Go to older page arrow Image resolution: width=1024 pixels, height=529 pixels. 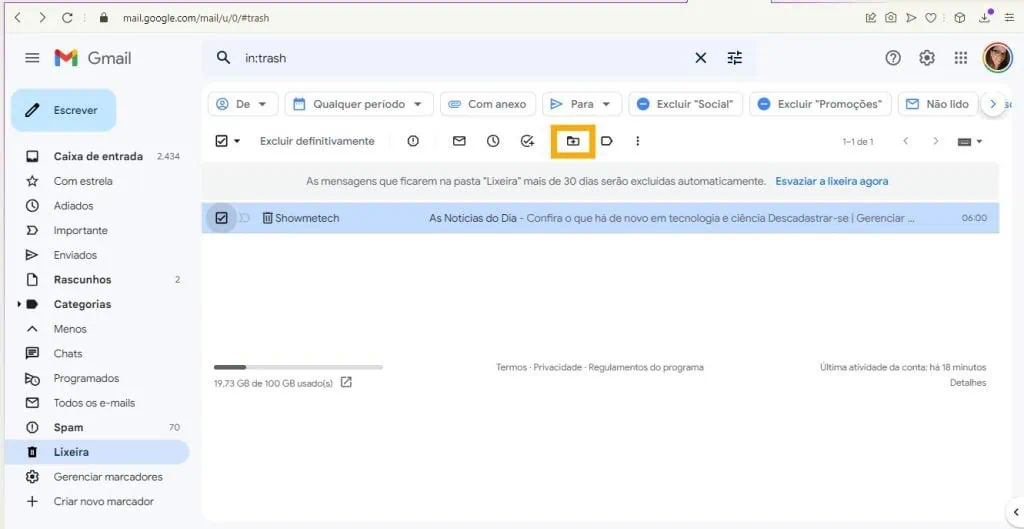coord(936,141)
